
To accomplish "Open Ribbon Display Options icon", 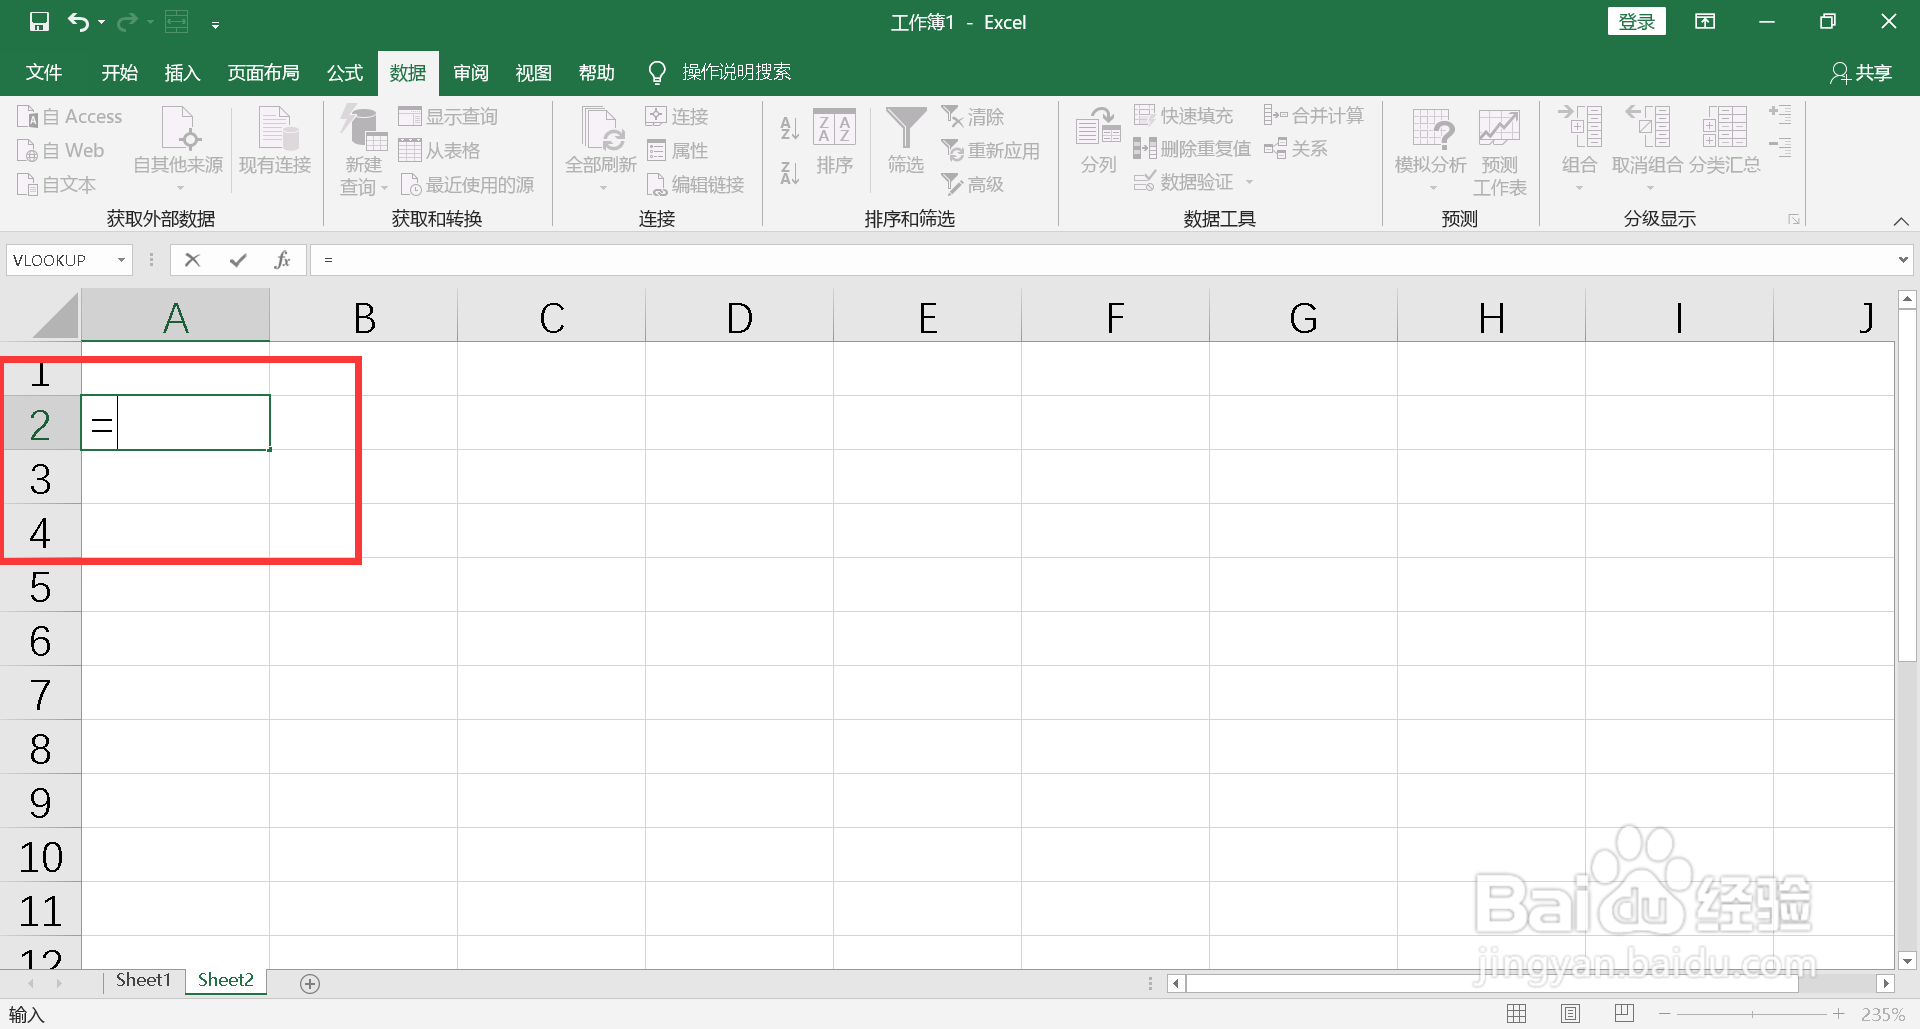I will 1705,22.
